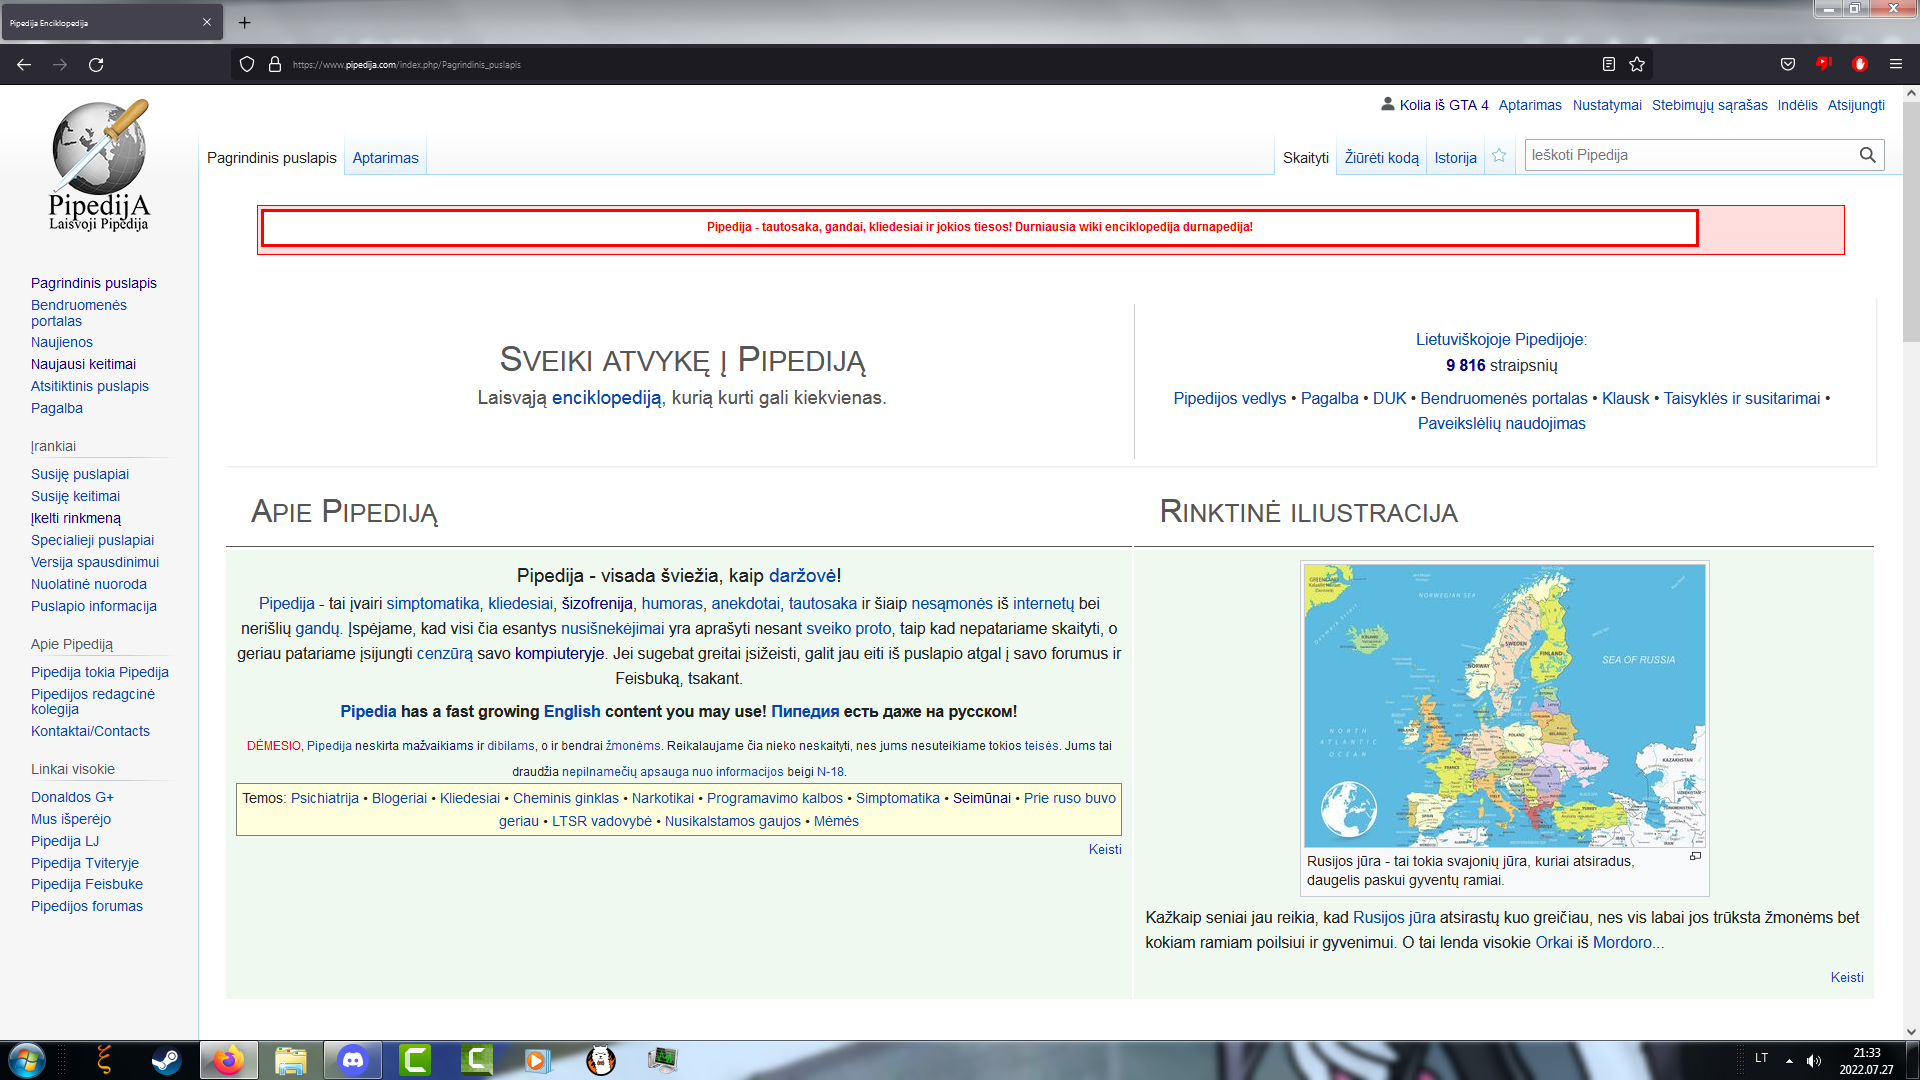Open Steam from the taskbar
Viewport: 1920px width, 1080px height.
[x=166, y=1060]
